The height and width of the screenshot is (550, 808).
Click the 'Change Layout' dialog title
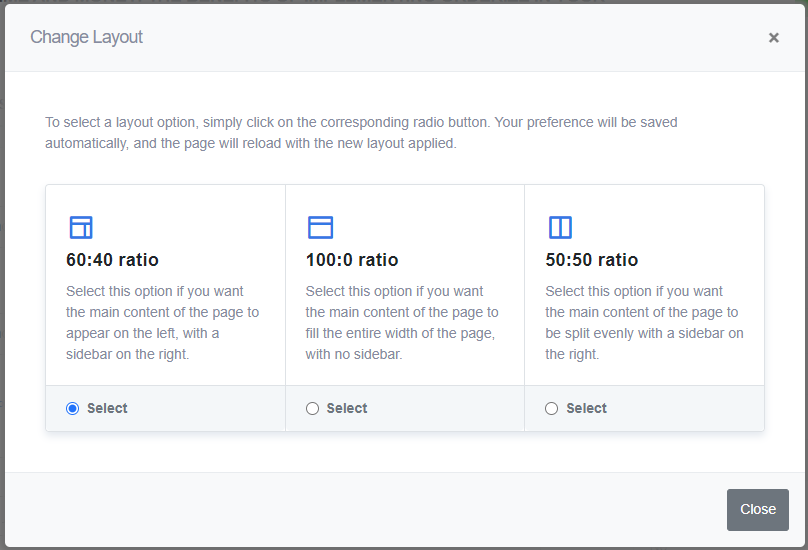click(x=86, y=37)
